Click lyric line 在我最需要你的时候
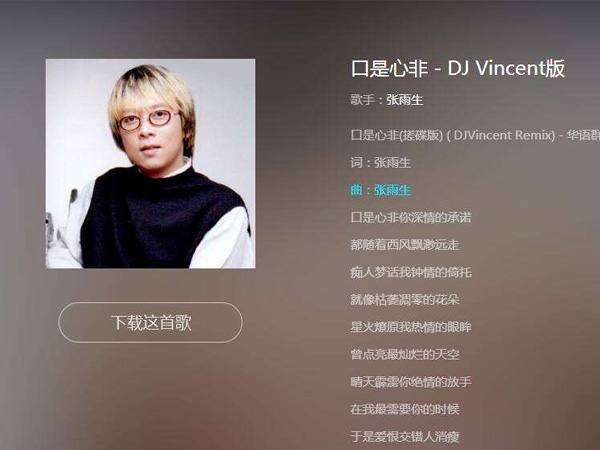The height and width of the screenshot is (450, 600). tap(404, 409)
